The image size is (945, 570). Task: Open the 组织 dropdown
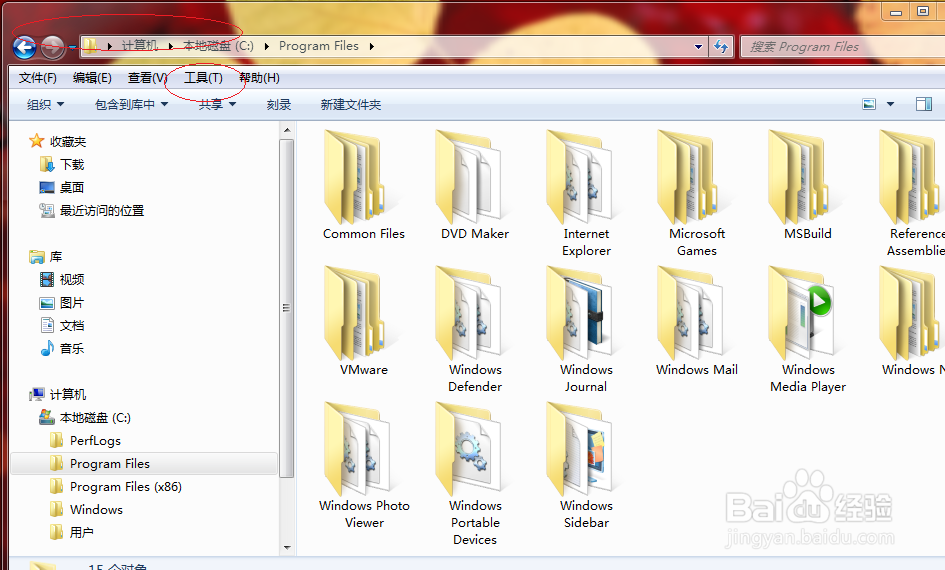point(45,104)
